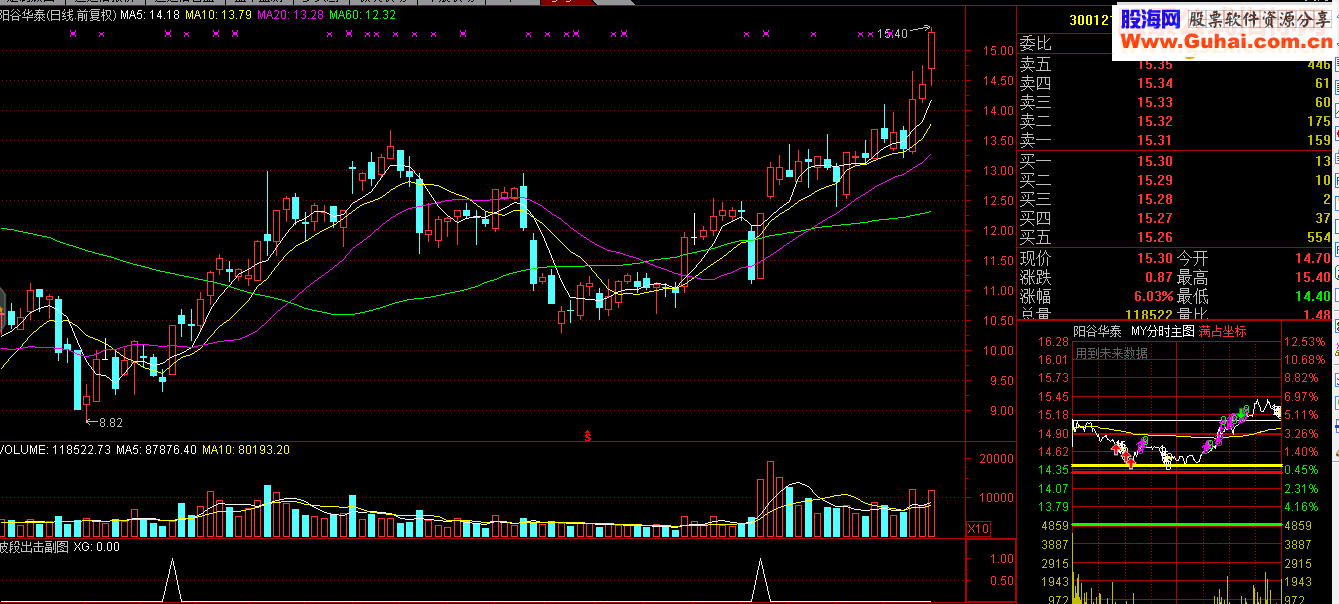The image size is (1339, 604).
Task: Click the 量比 volume ratio 1.48
Action: coord(1317,315)
